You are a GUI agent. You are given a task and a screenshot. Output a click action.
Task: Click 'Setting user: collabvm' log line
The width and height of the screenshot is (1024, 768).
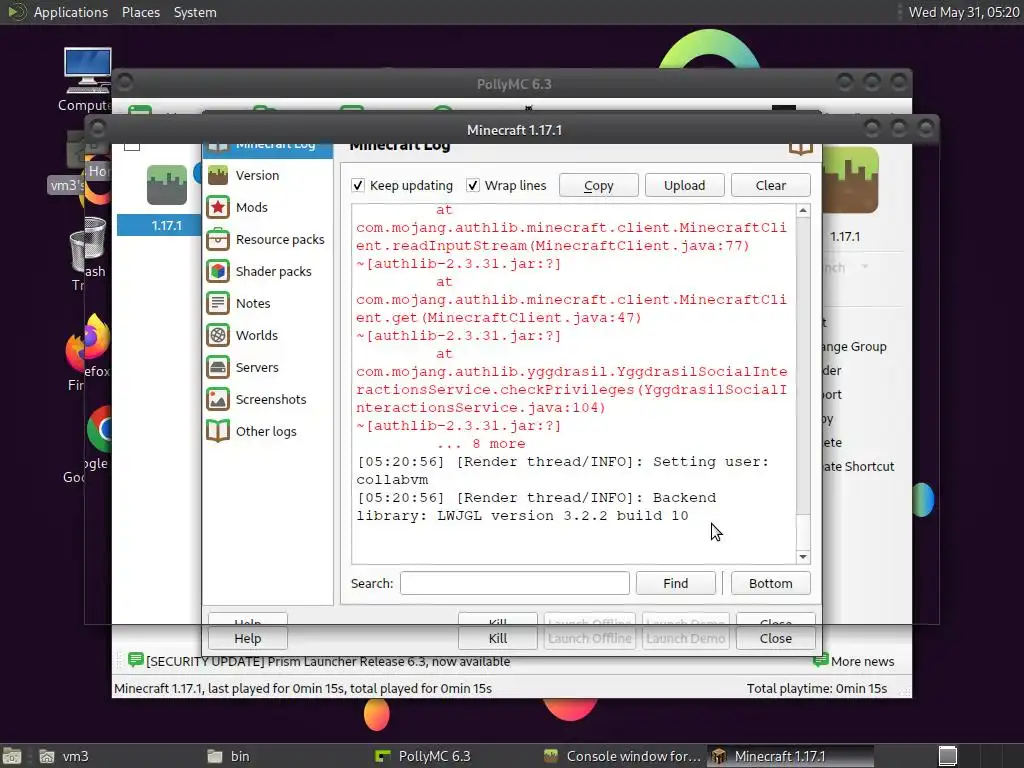(x=563, y=470)
